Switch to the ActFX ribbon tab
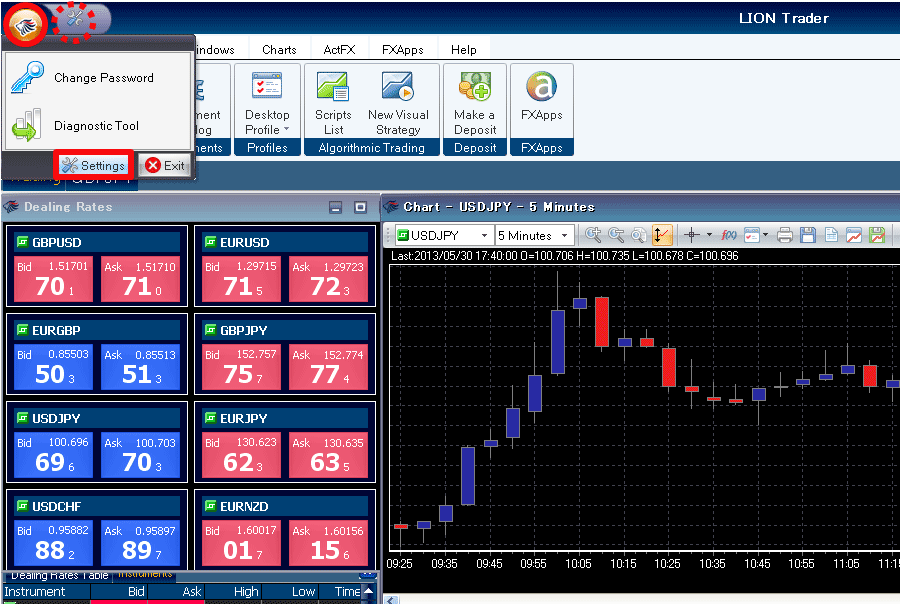 click(x=339, y=49)
